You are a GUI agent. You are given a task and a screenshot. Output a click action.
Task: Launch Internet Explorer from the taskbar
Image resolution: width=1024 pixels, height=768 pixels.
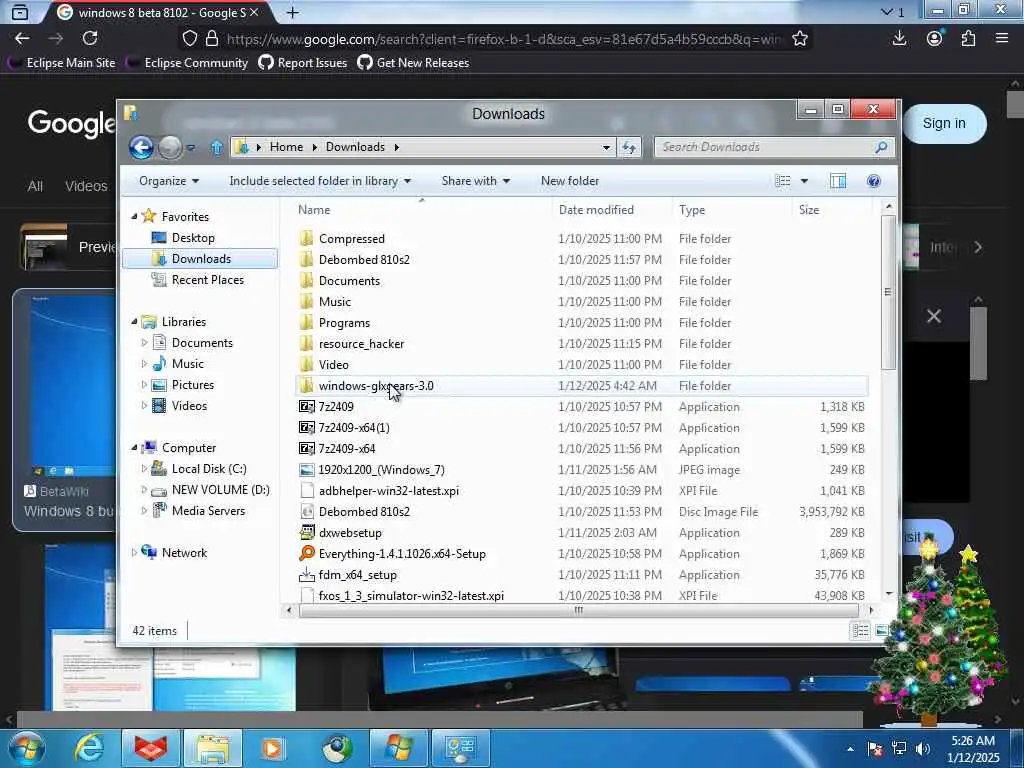(x=89, y=748)
